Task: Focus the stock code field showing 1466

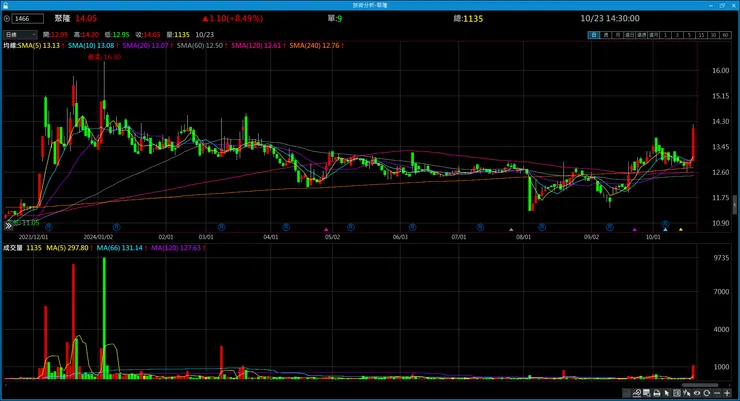Action: (28, 19)
